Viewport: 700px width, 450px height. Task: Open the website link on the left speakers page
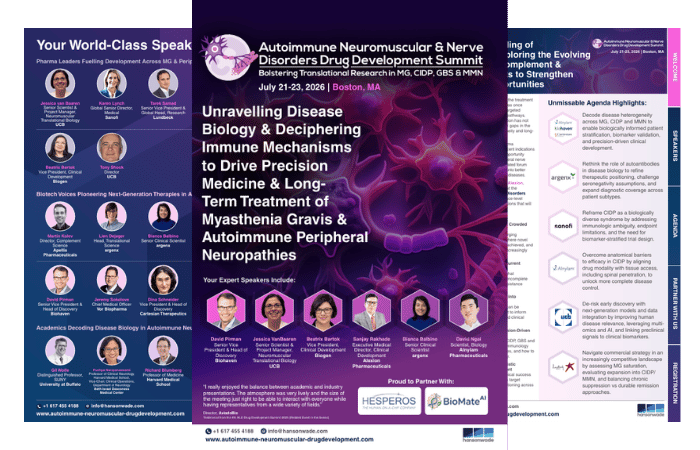110,414
